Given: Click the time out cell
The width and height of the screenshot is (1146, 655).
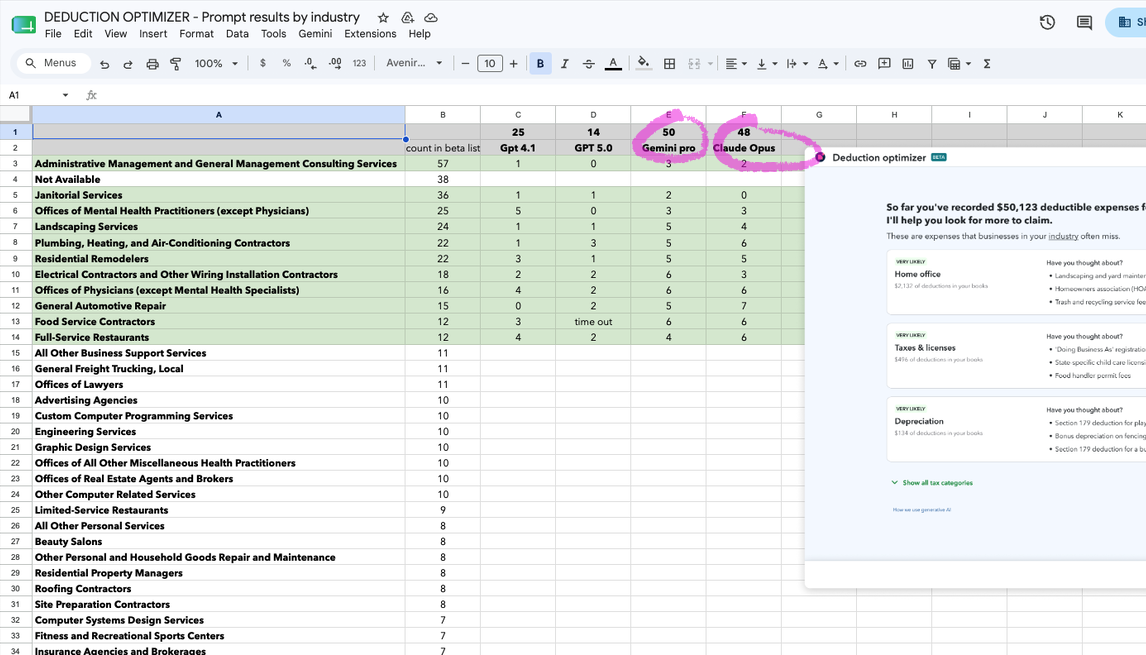Looking at the screenshot, I should click(x=593, y=322).
